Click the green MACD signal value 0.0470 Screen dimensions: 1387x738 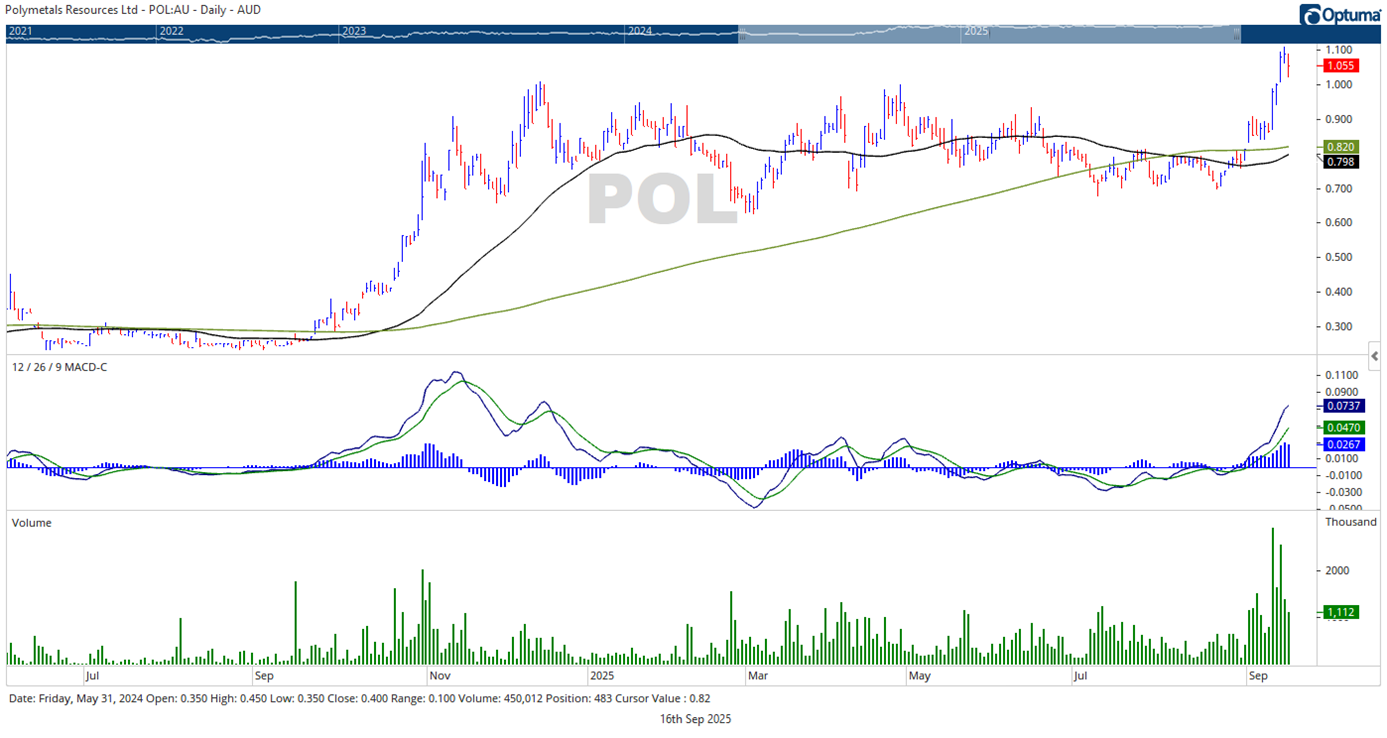1339,426
